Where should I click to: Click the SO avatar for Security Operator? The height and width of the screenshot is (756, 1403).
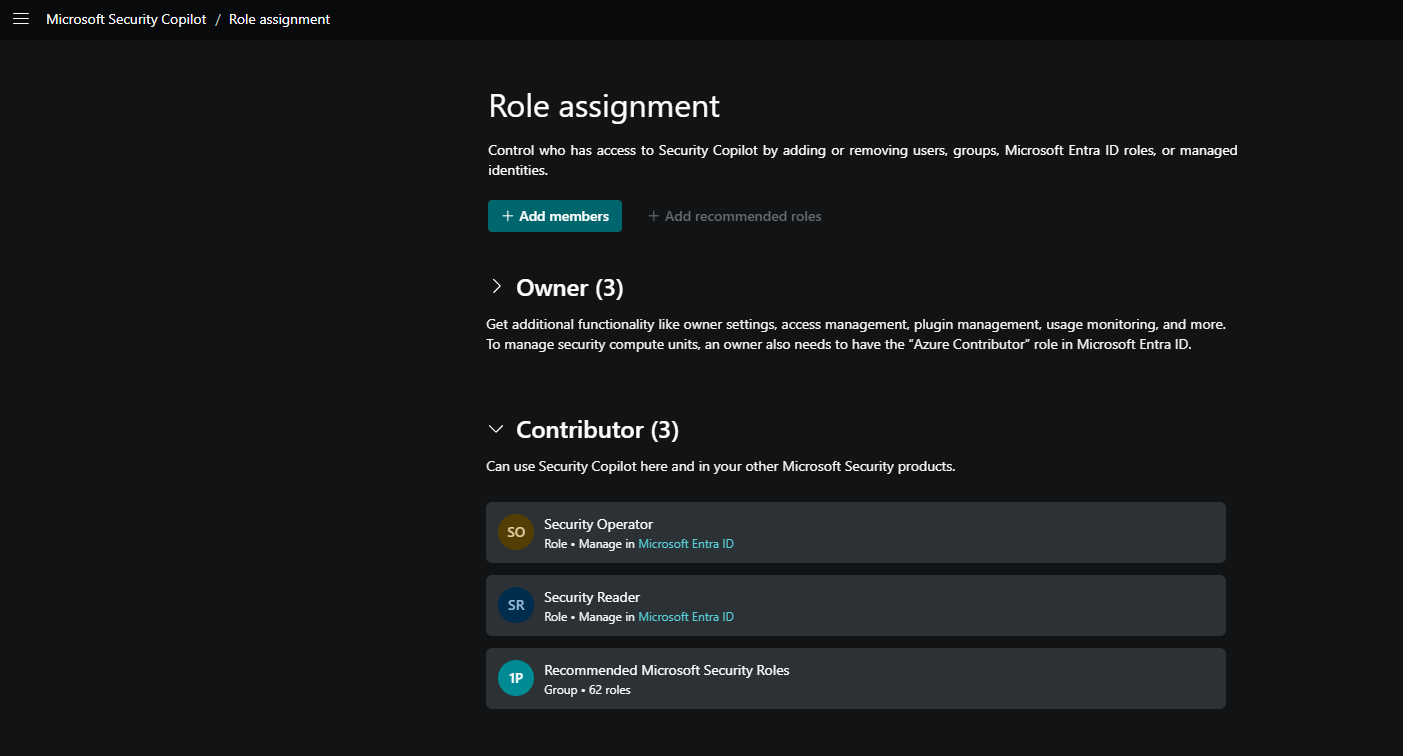click(x=516, y=533)
